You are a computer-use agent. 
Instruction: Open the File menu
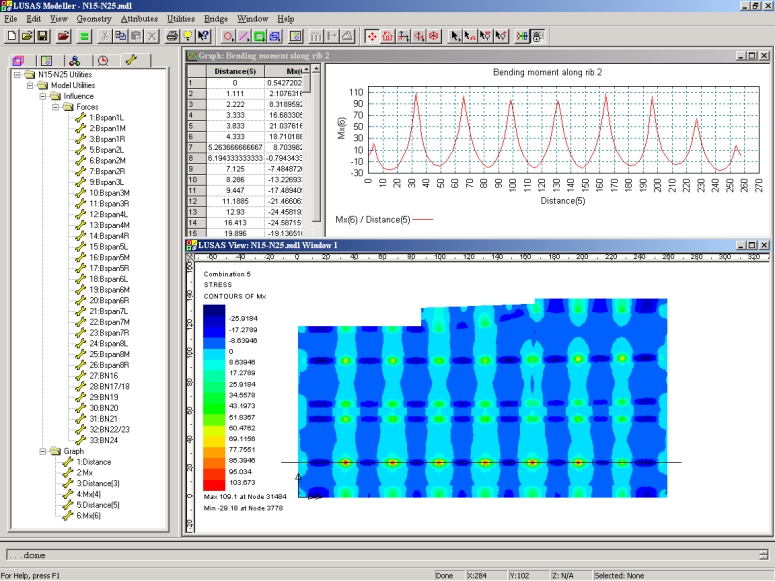(10, 19)
